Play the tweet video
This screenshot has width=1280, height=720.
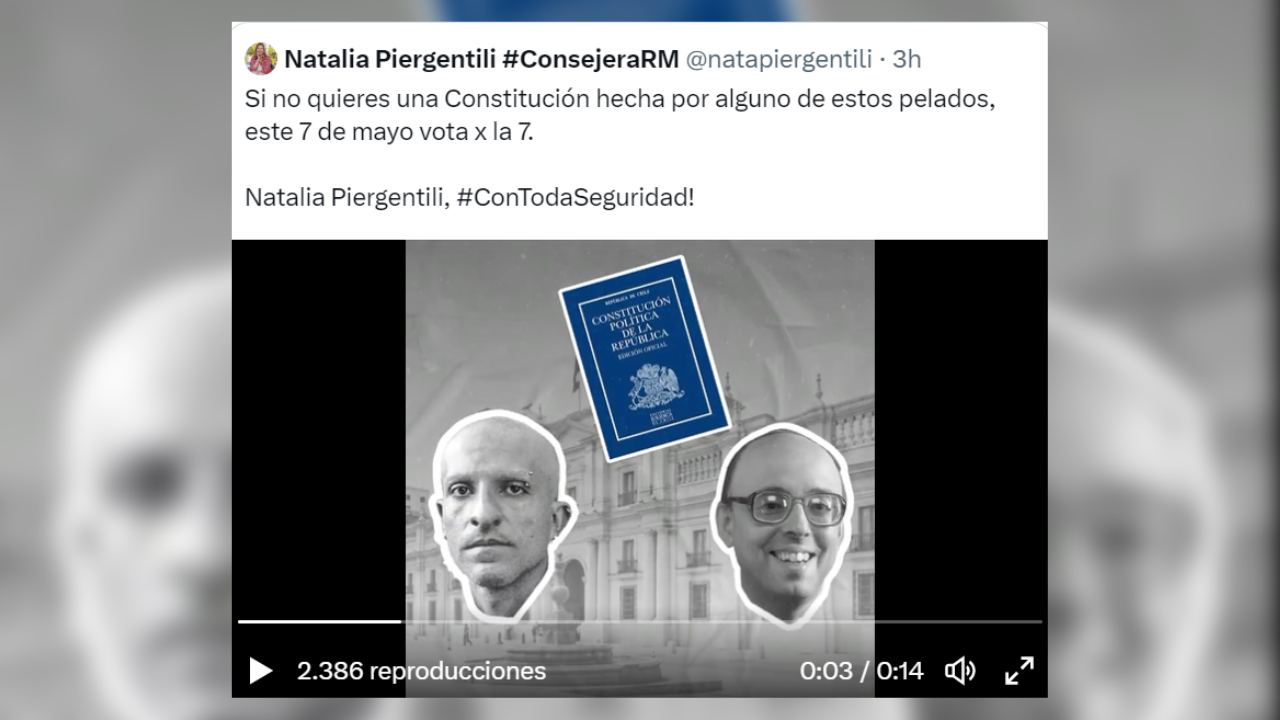(260, 670)
